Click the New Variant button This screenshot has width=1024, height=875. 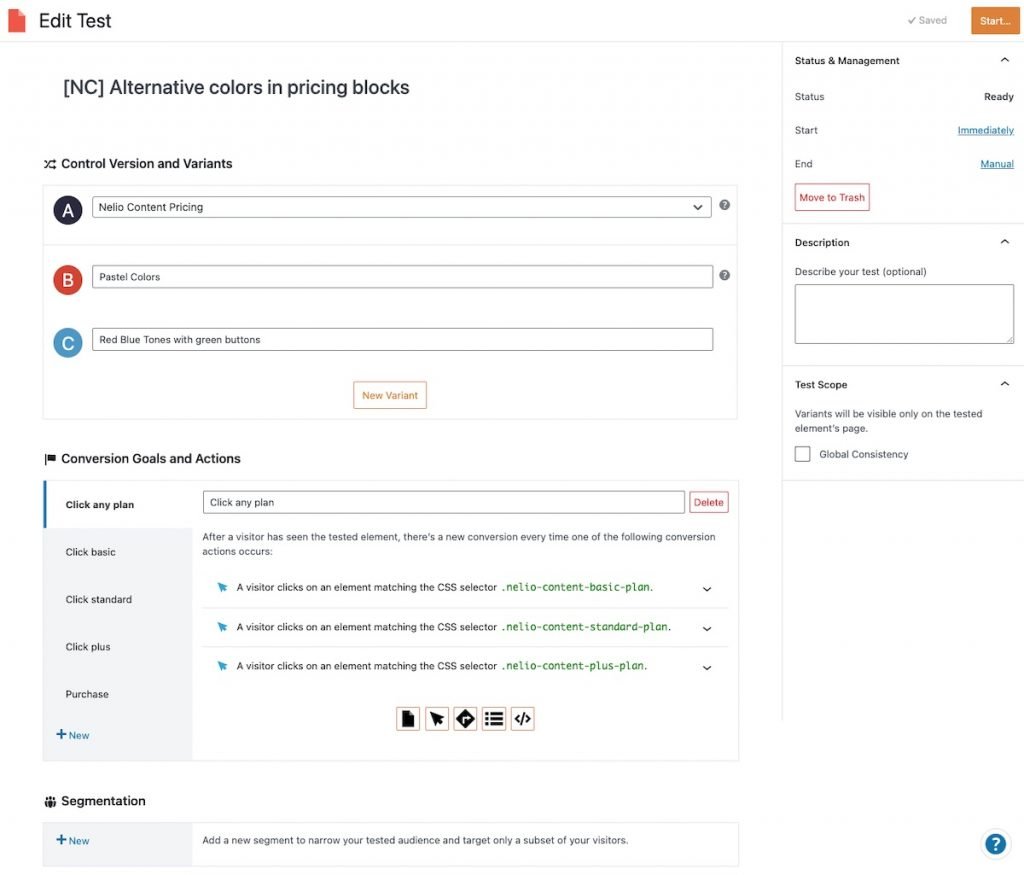[390, 395]
